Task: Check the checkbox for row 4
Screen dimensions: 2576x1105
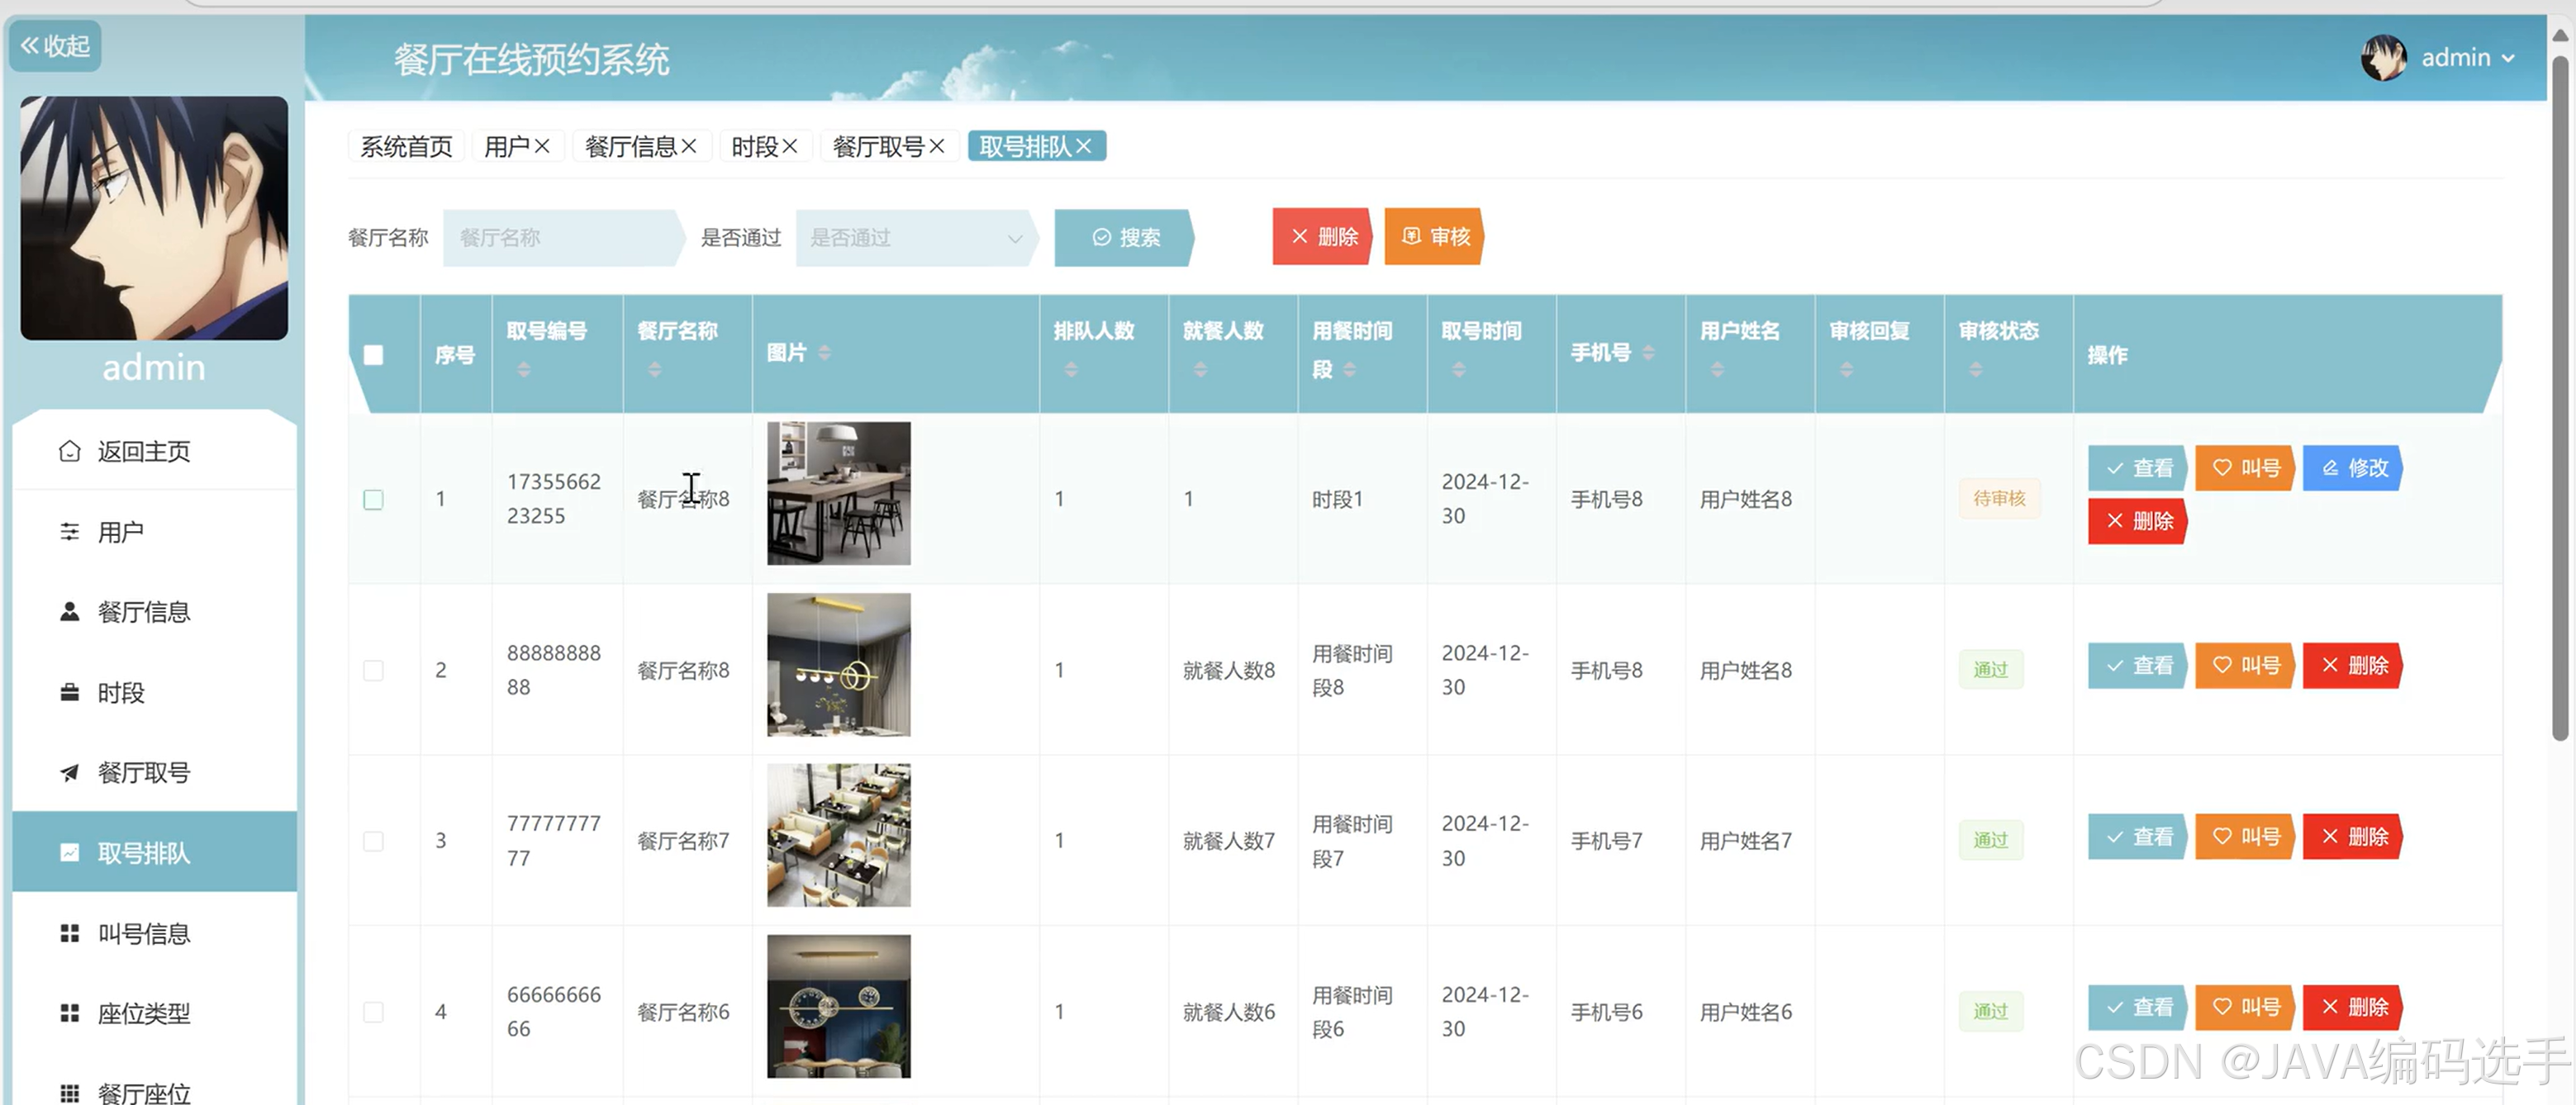Action: 373,1013
